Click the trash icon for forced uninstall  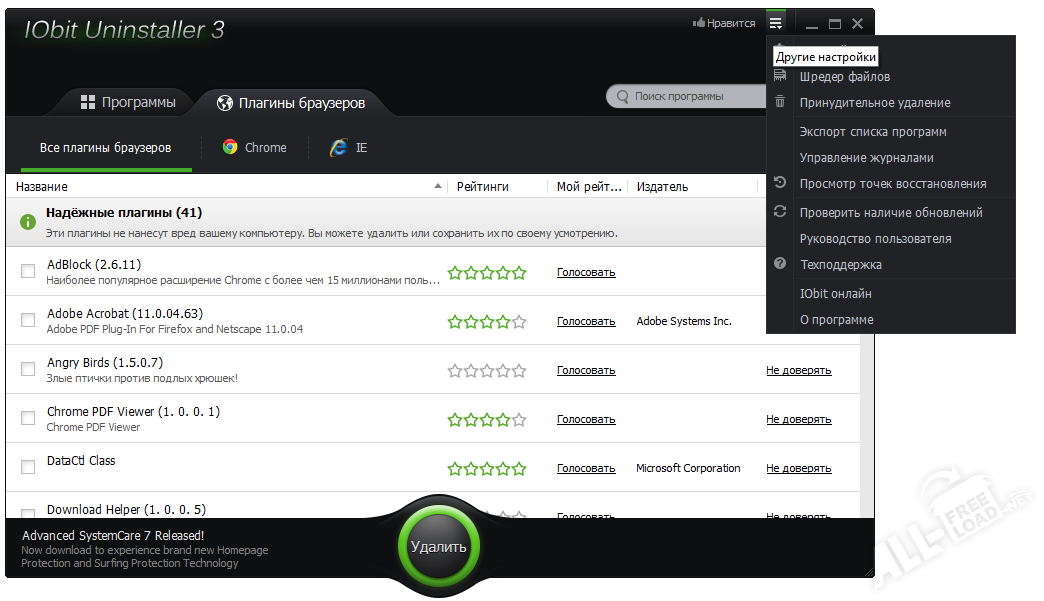(x=780, y=102)
